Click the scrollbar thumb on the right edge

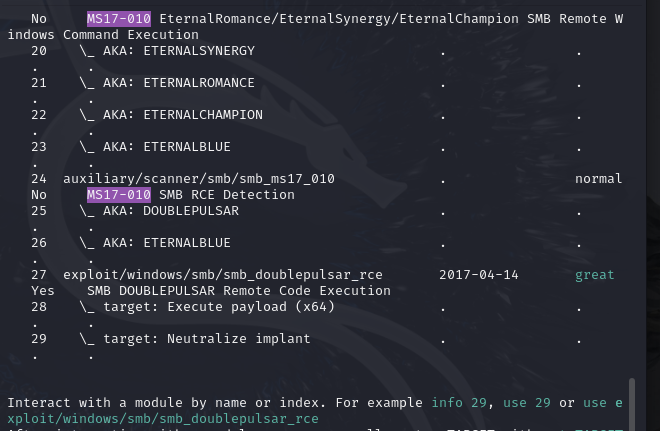631,403
